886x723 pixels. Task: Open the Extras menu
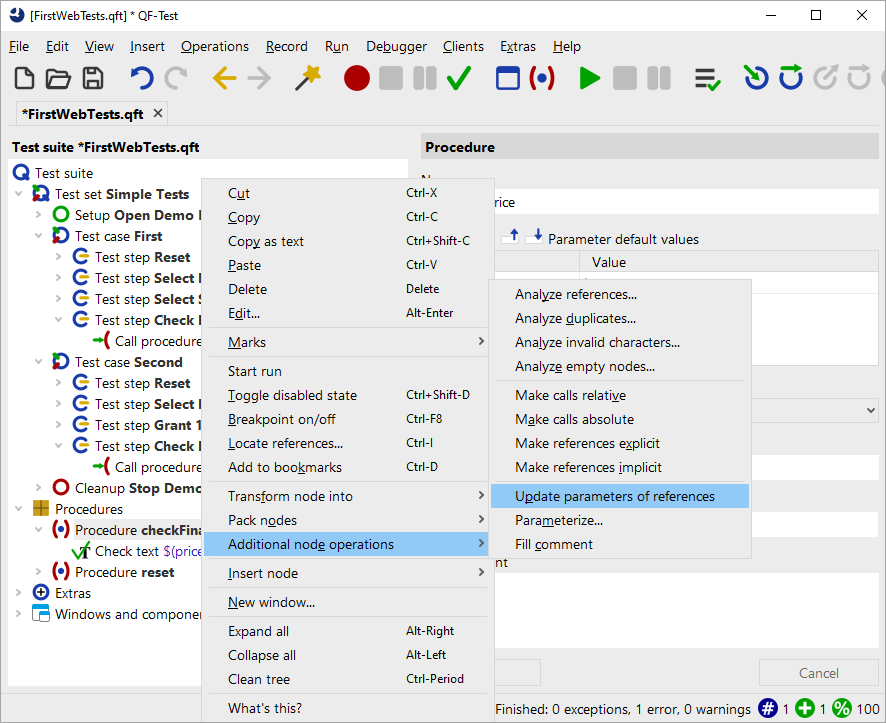[x=518, y=46]
